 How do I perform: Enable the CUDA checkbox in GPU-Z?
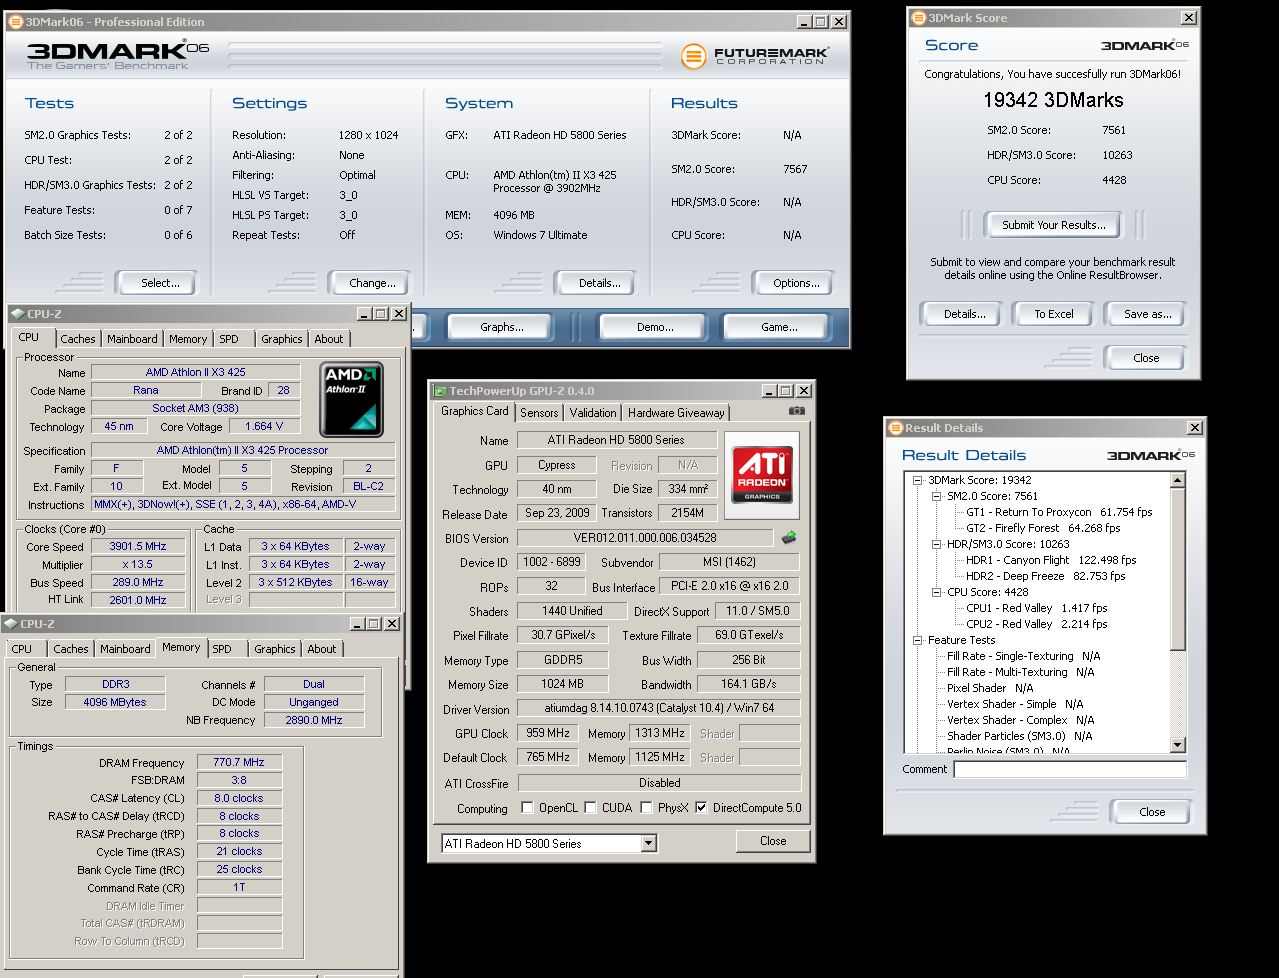(591, 808)
